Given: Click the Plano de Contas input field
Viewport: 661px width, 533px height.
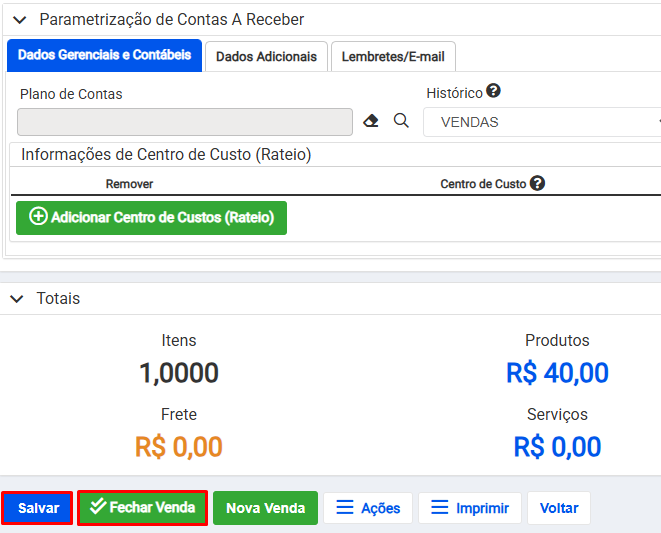Looking at the screenshot, I should point(185,122).
